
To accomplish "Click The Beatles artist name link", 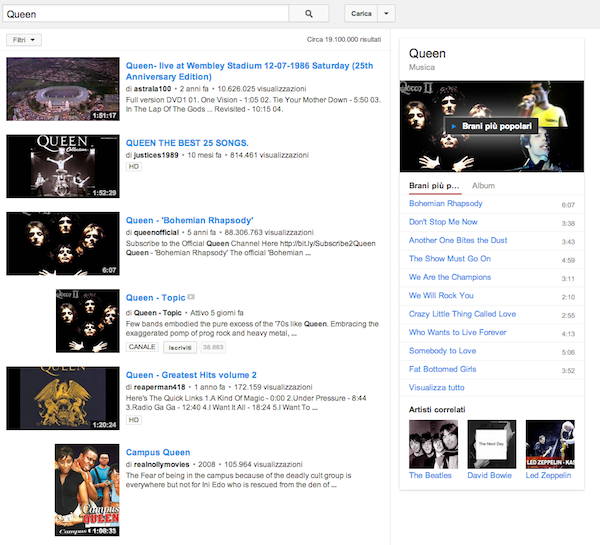I will (x=430, y=475).
